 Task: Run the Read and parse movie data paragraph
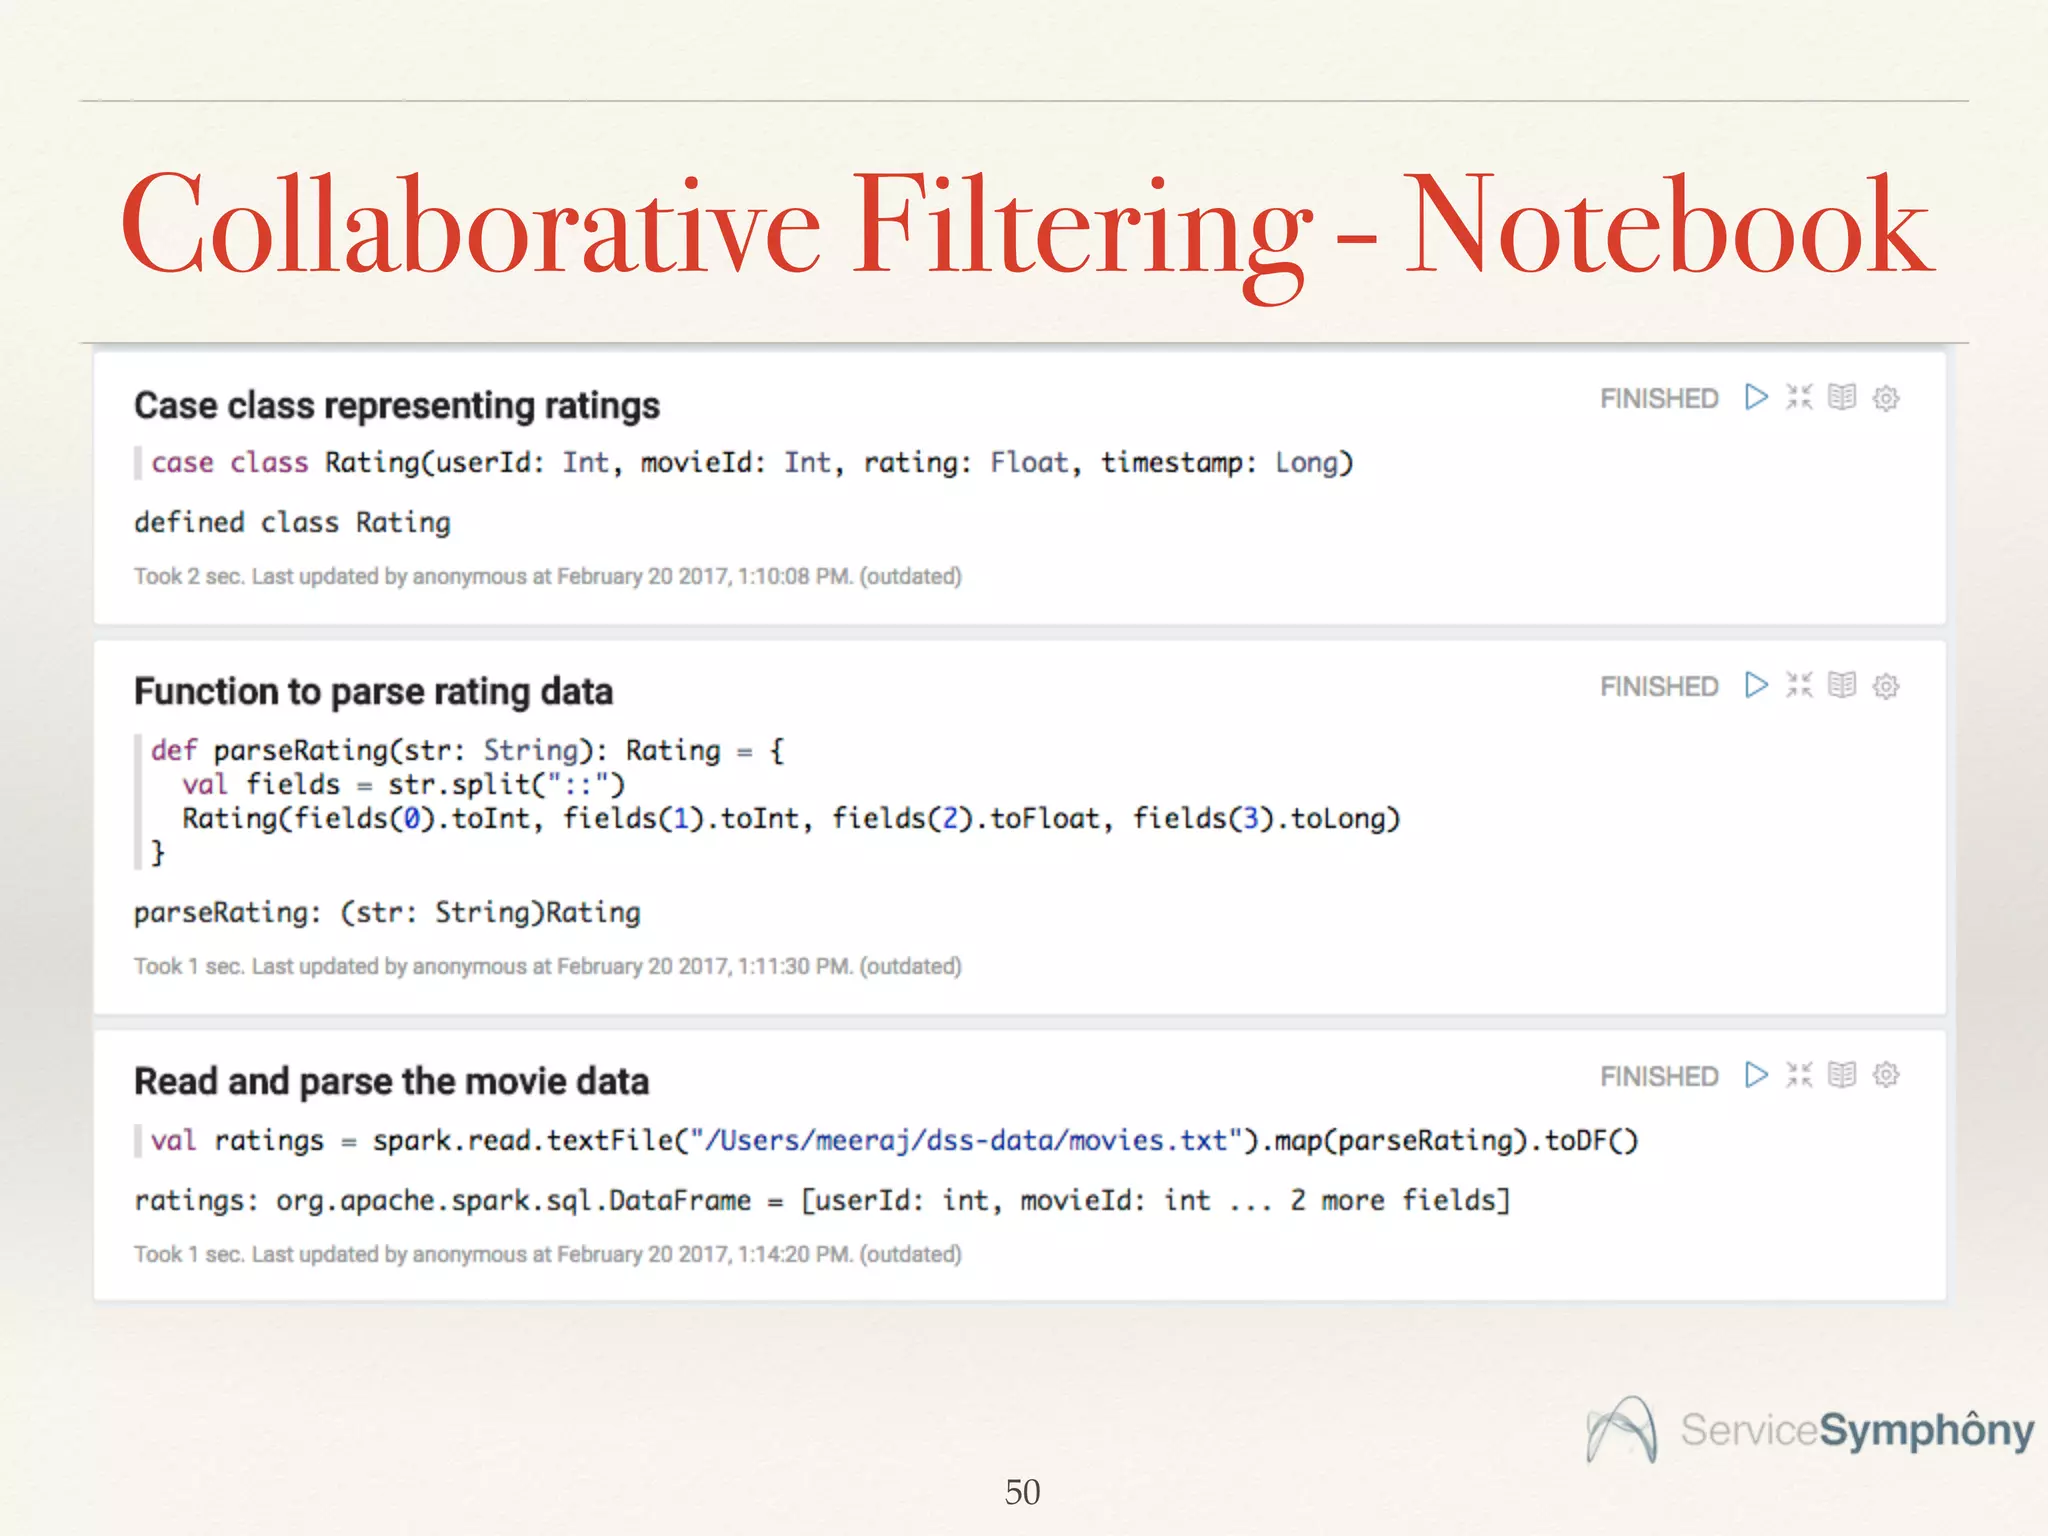pos(1756,1075)
